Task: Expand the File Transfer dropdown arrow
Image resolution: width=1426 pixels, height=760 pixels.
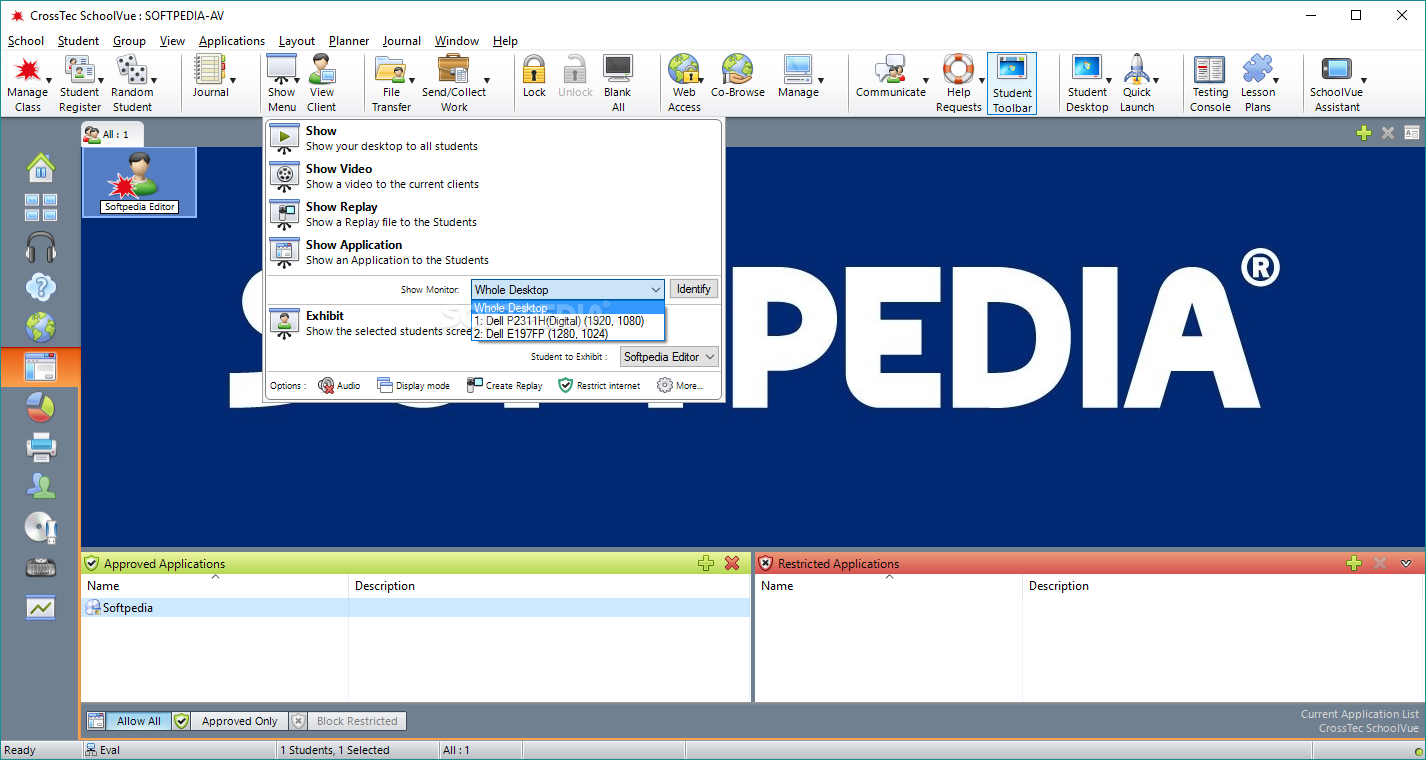Action: click(x=411, y=81)
